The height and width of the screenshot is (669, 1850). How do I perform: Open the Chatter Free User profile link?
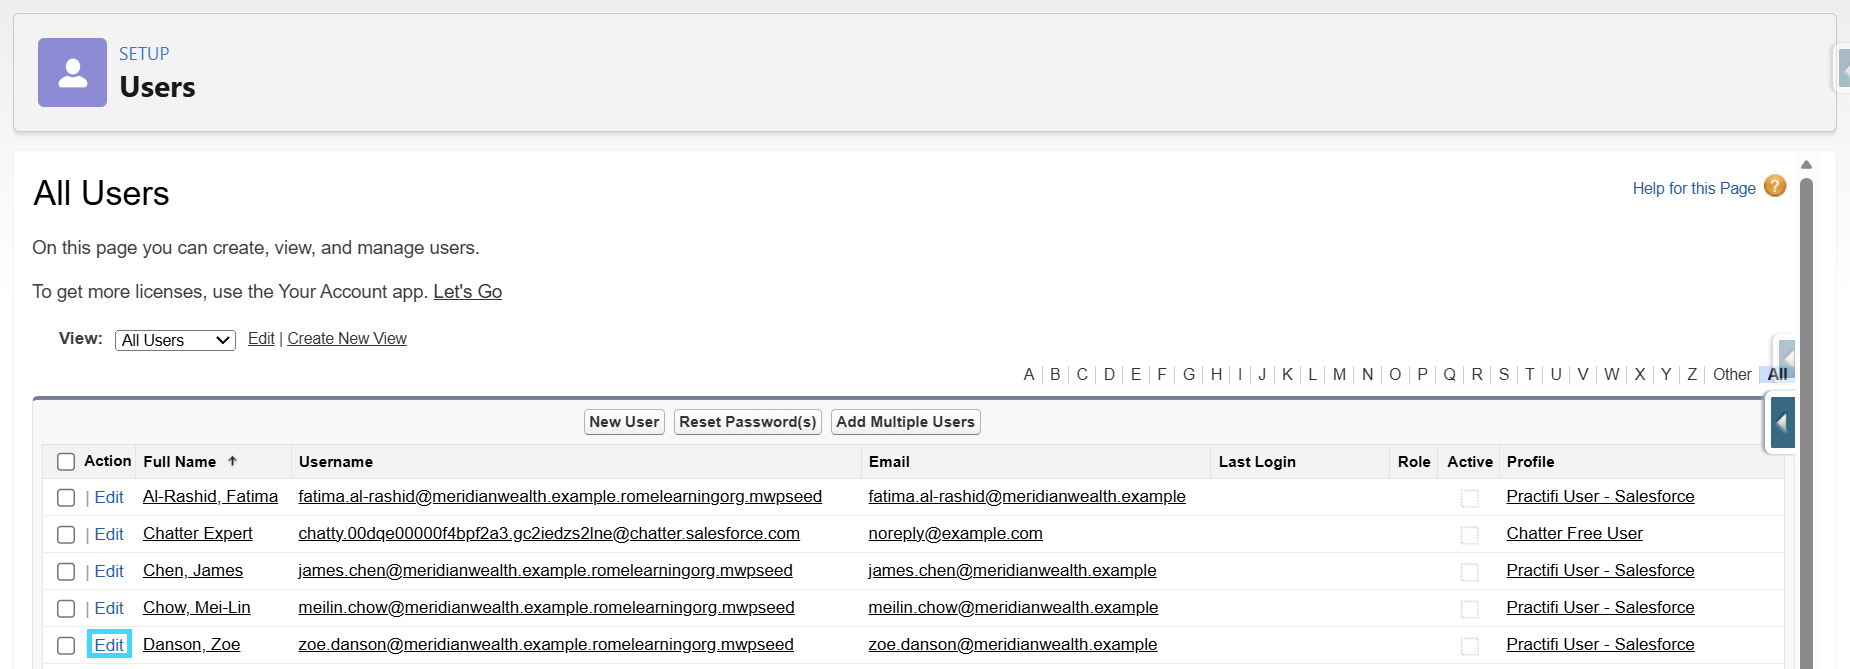[x=1574, y=533]
